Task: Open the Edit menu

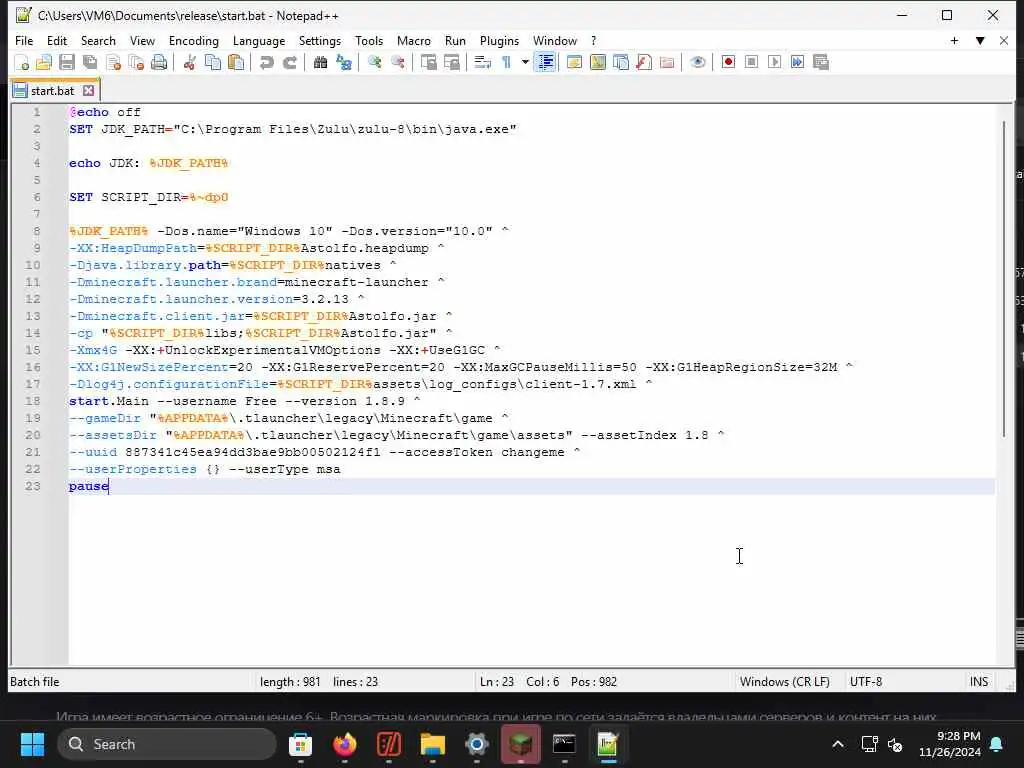Action: (57, 41)
